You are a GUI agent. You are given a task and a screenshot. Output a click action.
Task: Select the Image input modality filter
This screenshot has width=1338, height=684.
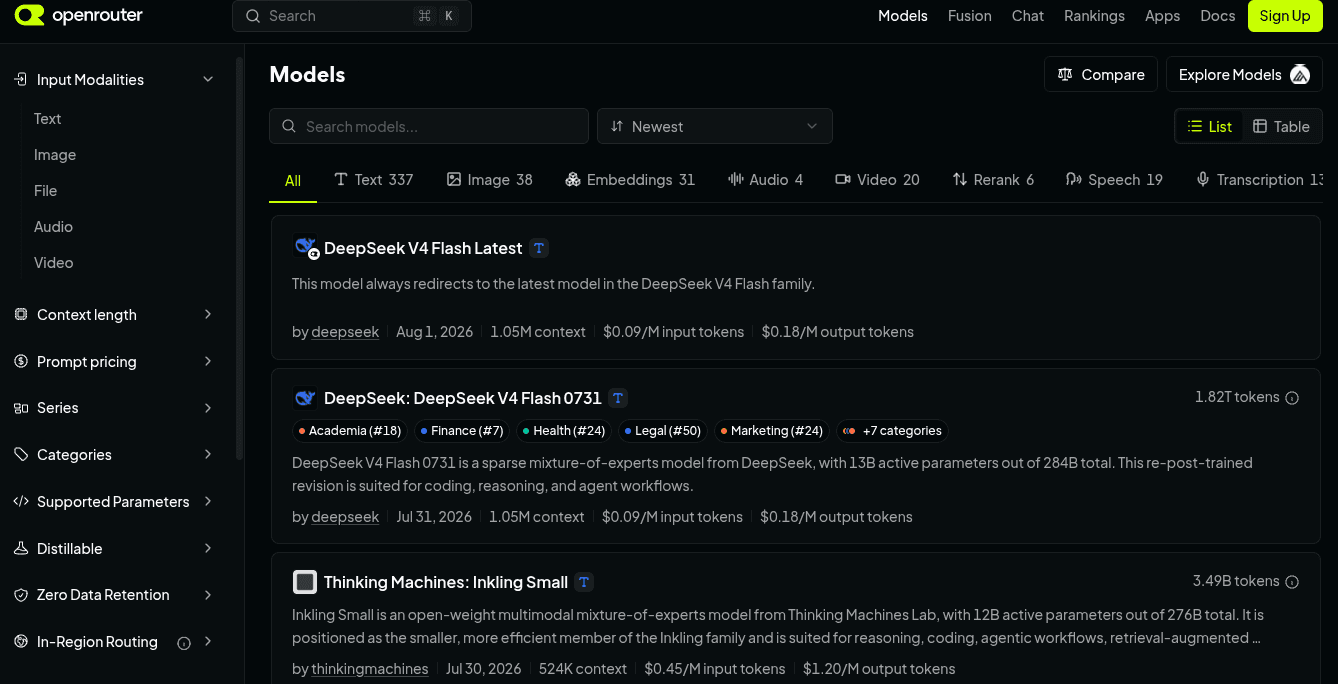click(55, 155)
